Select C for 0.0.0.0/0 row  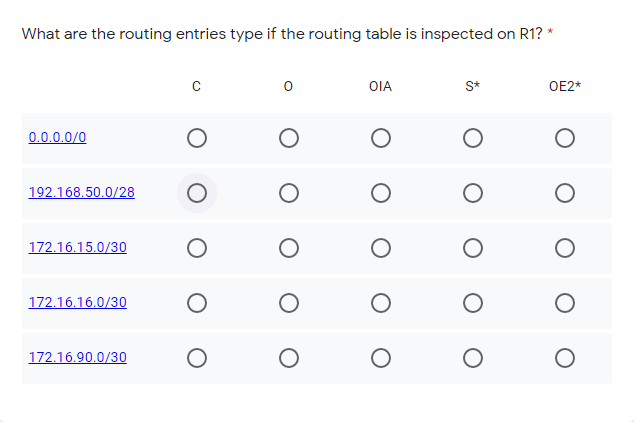click(197, 137)
